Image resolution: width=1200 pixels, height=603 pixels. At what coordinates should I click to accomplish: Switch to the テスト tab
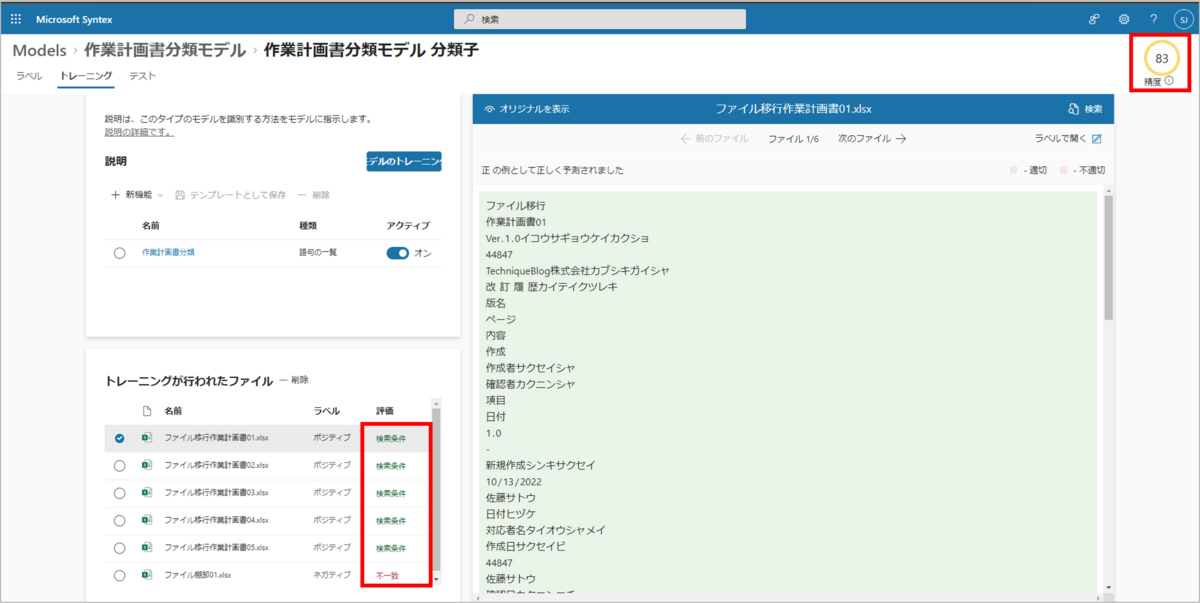[143, 76]
